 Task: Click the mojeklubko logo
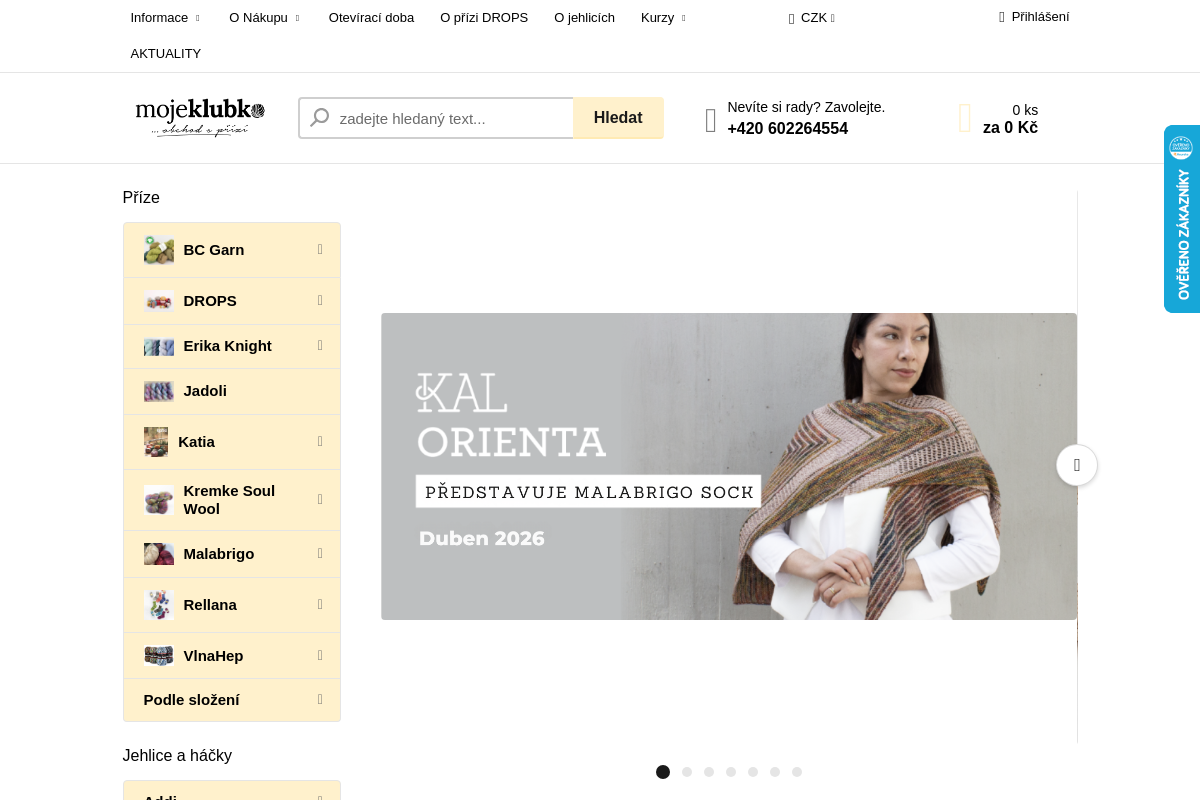[200, 118]
